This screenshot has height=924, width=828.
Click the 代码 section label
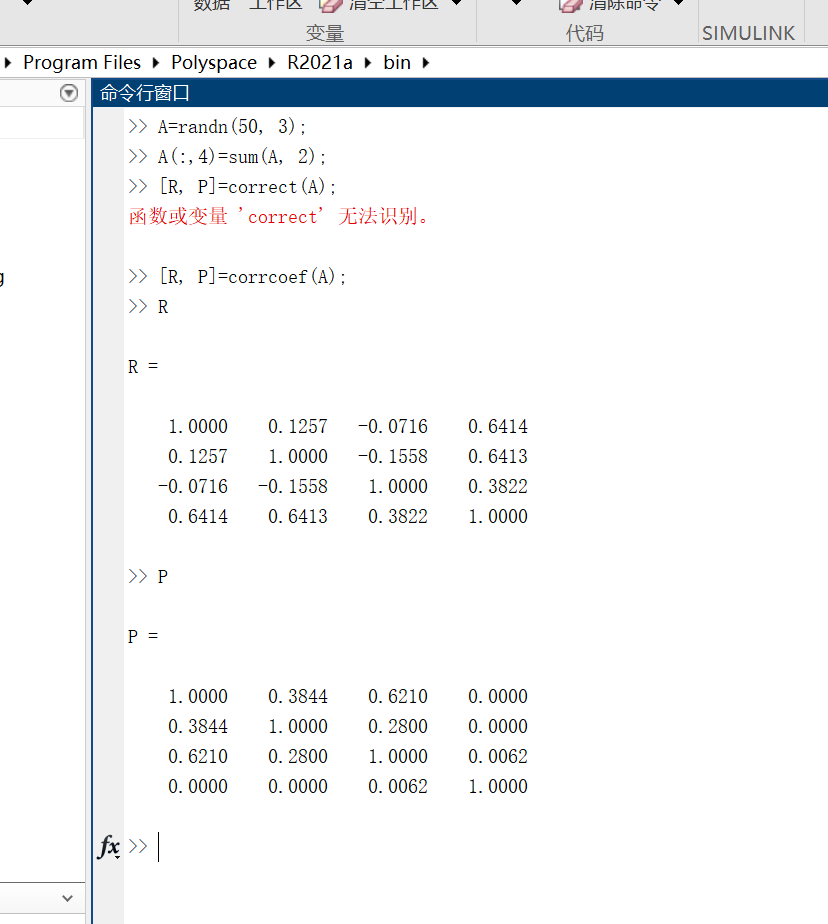585,34
